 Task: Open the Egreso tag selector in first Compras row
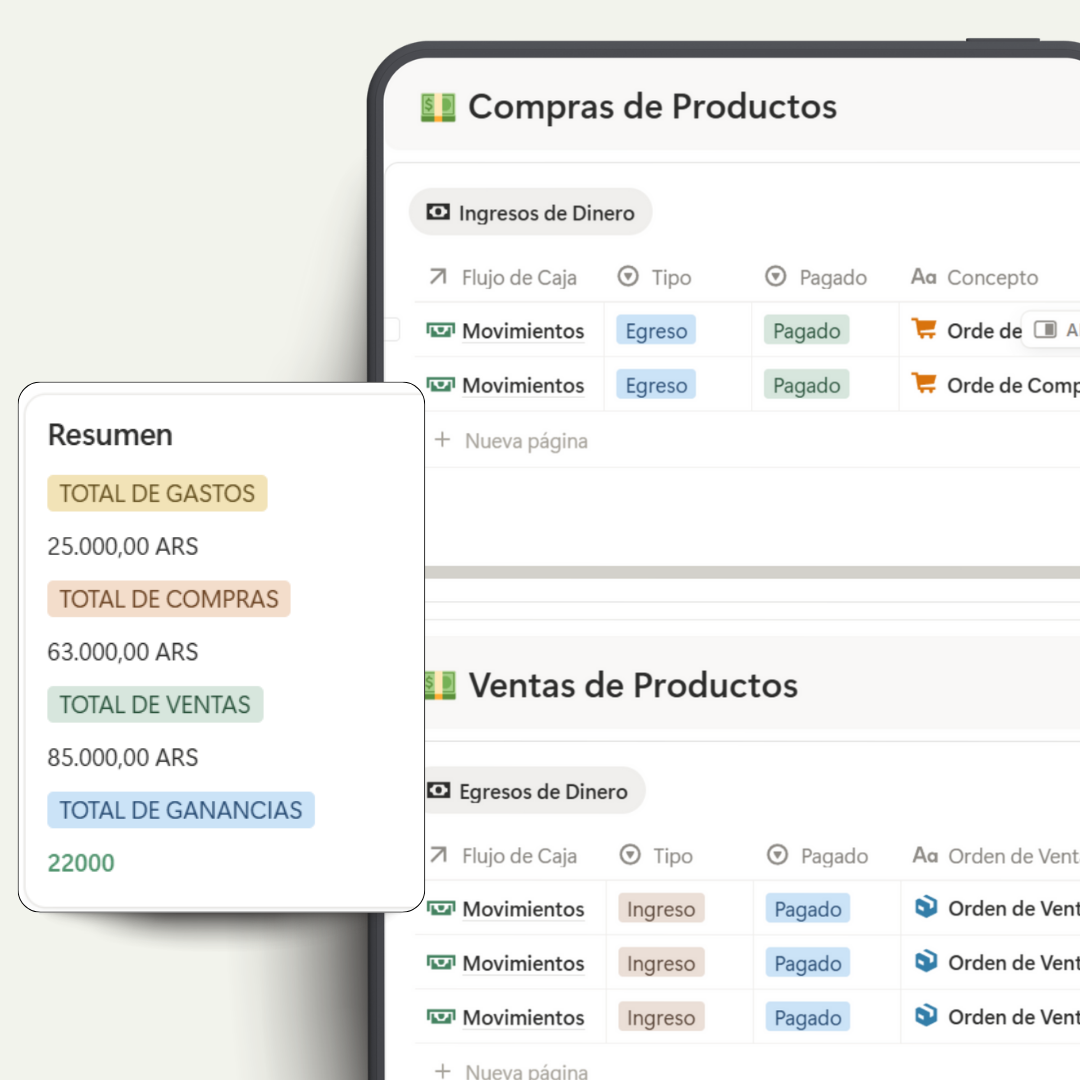(656, 331)
